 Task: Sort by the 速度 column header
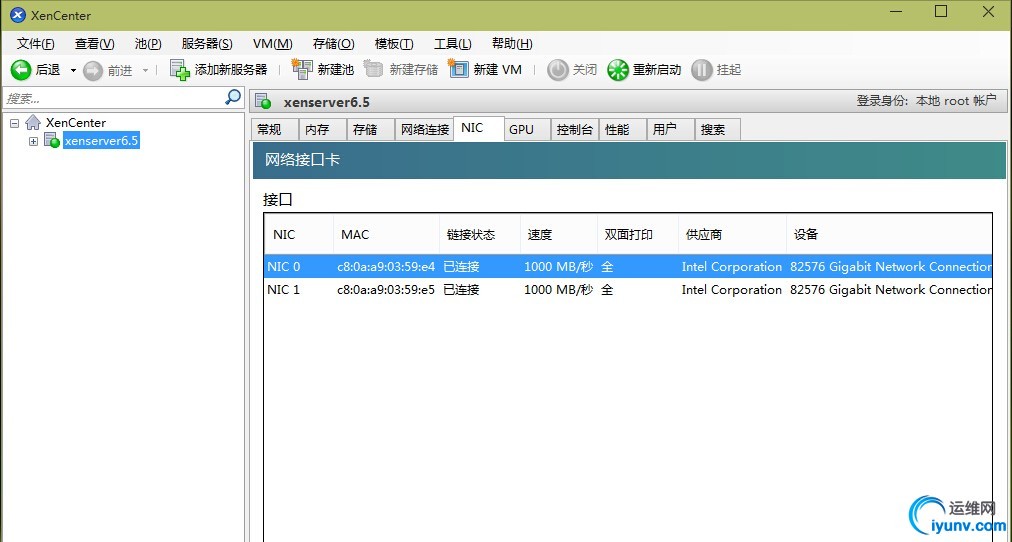pyautogui.click(x=558, y=234)
